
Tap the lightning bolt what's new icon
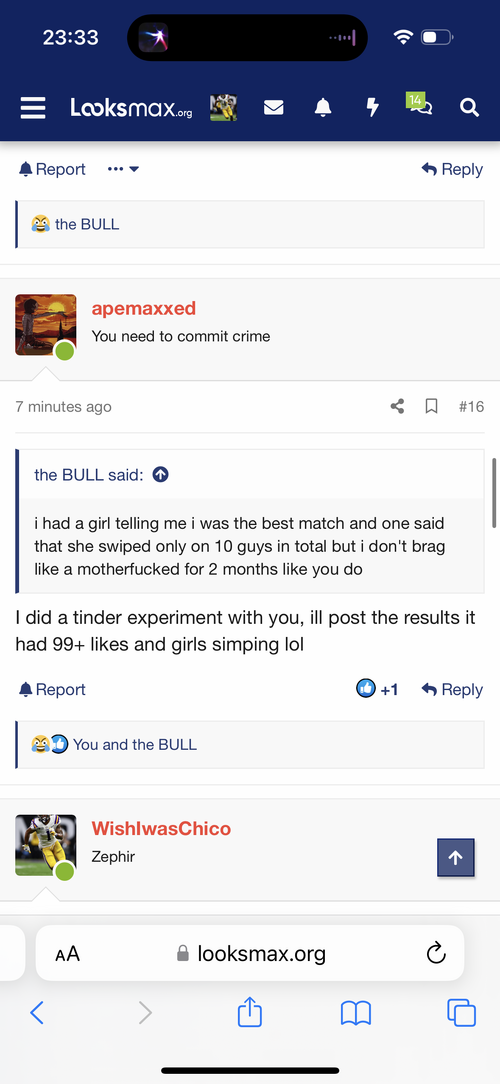[372, 108]
